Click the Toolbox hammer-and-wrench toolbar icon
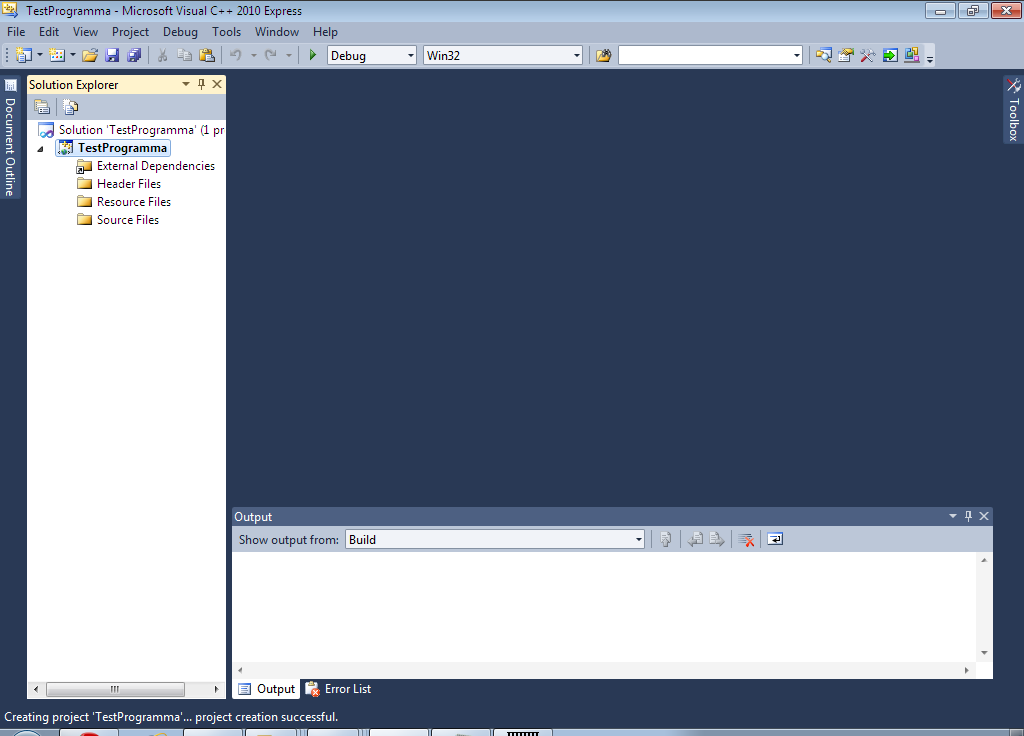The height and width of the screenshot is (736, 1024). coord(868,56)
